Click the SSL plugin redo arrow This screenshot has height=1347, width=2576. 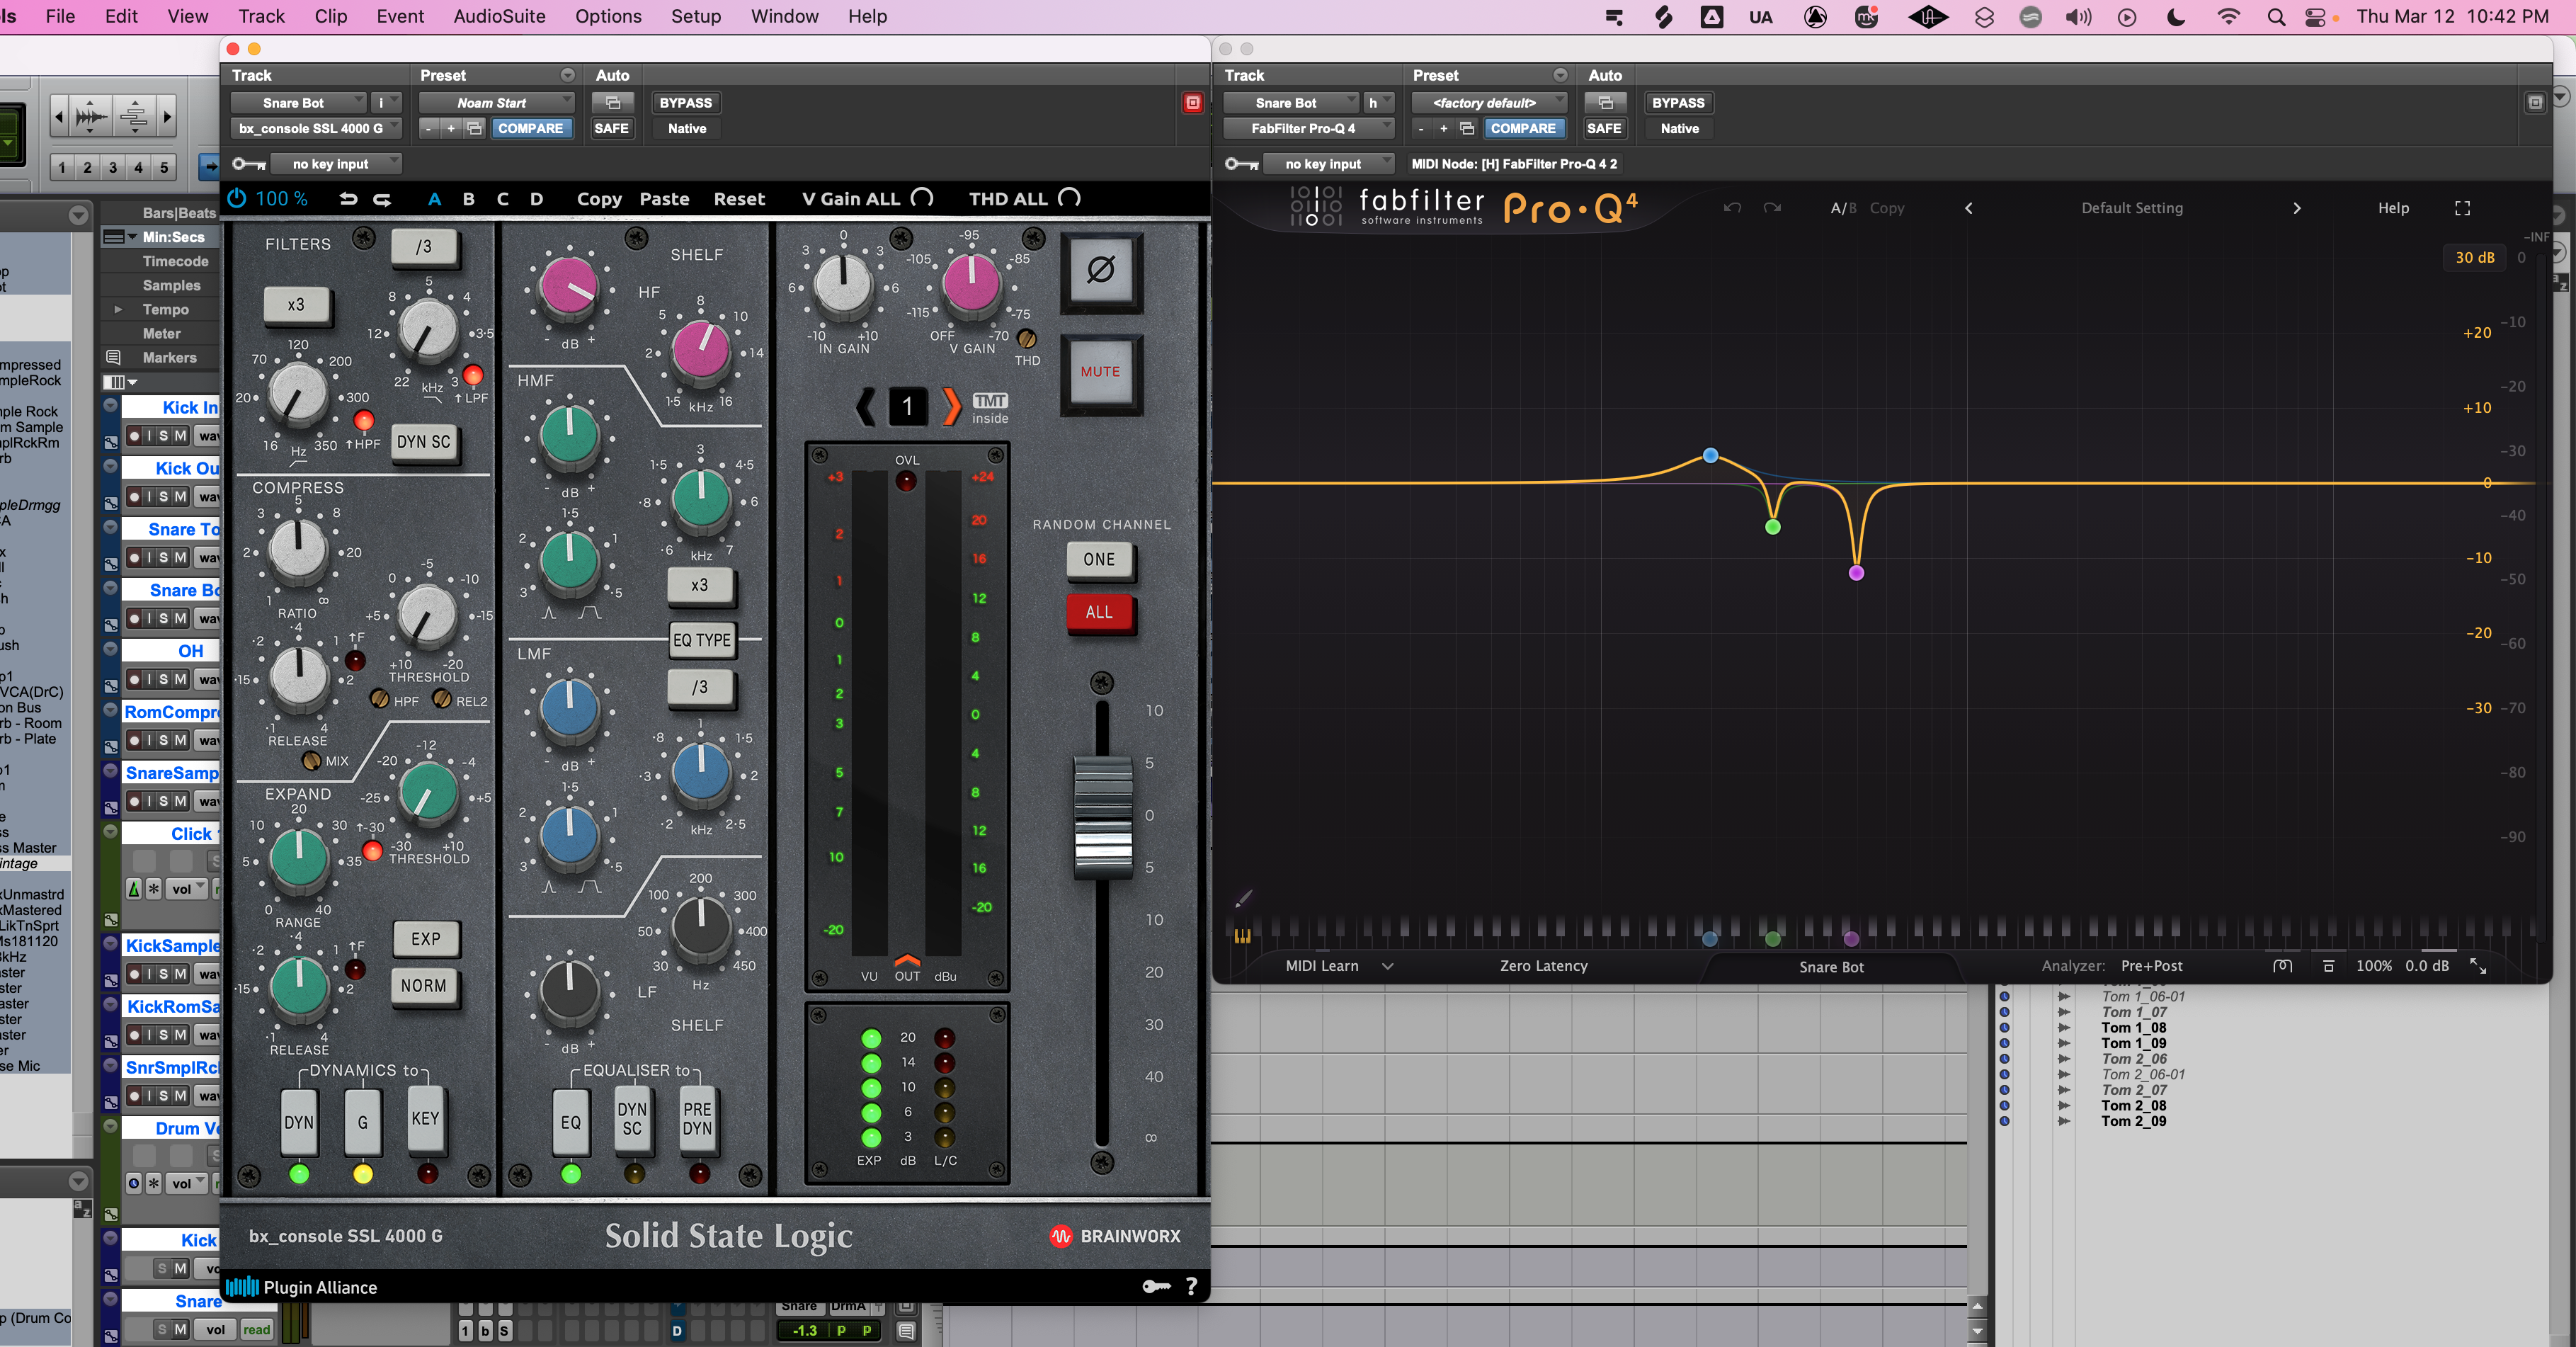382,199
